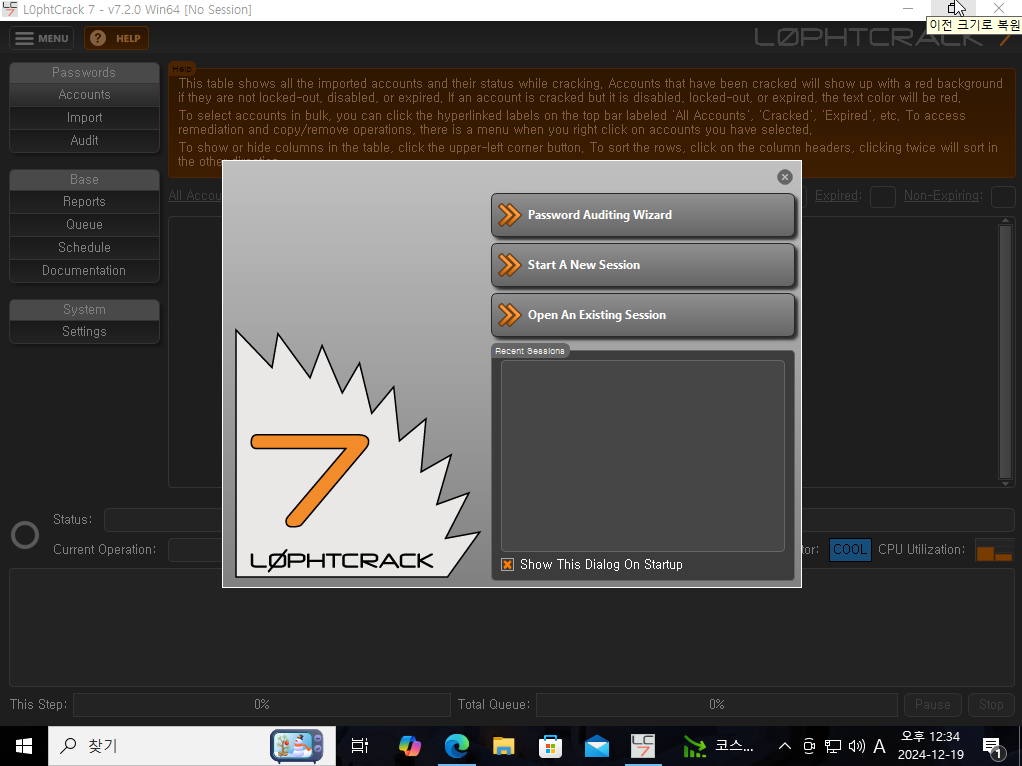Click the Help panel label tab

click(182, 68)
